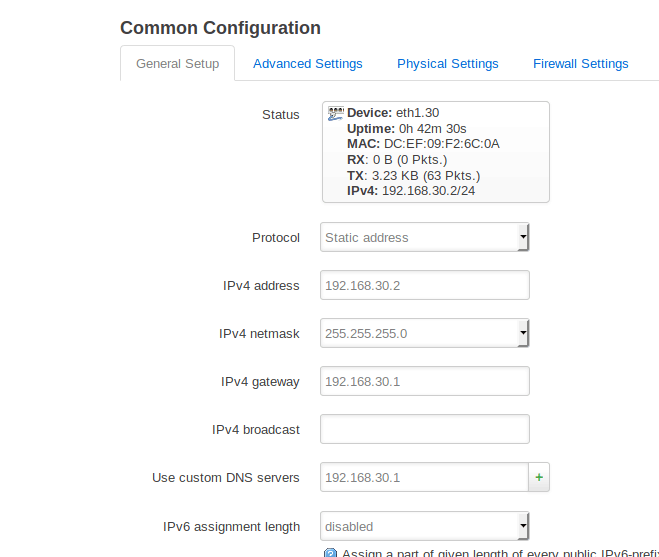
Task: Open the Advanced Settings tab
Action: tap(308, 64)
